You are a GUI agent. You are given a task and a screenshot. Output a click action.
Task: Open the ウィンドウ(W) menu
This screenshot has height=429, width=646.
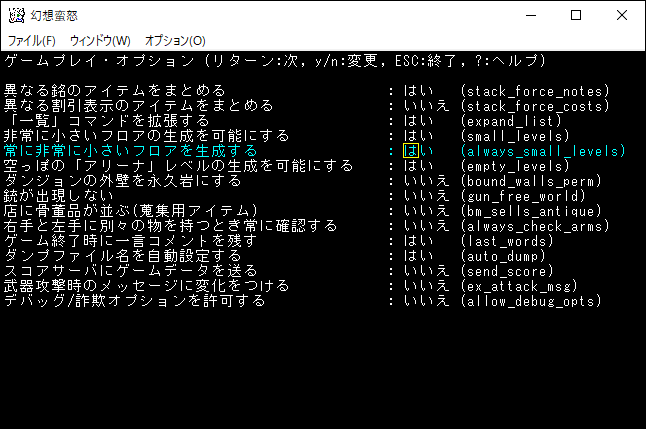point(100,41)
